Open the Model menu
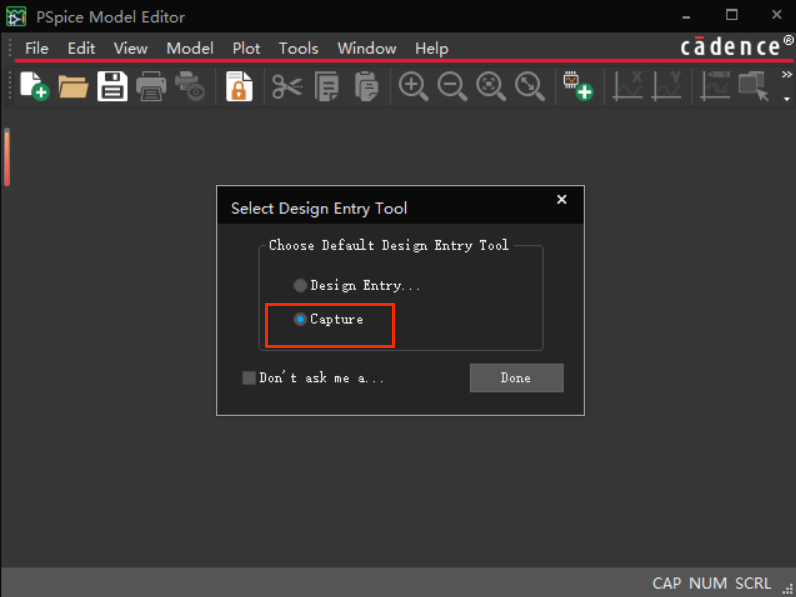This screenshot has width=796, height=597. point(190,49)
